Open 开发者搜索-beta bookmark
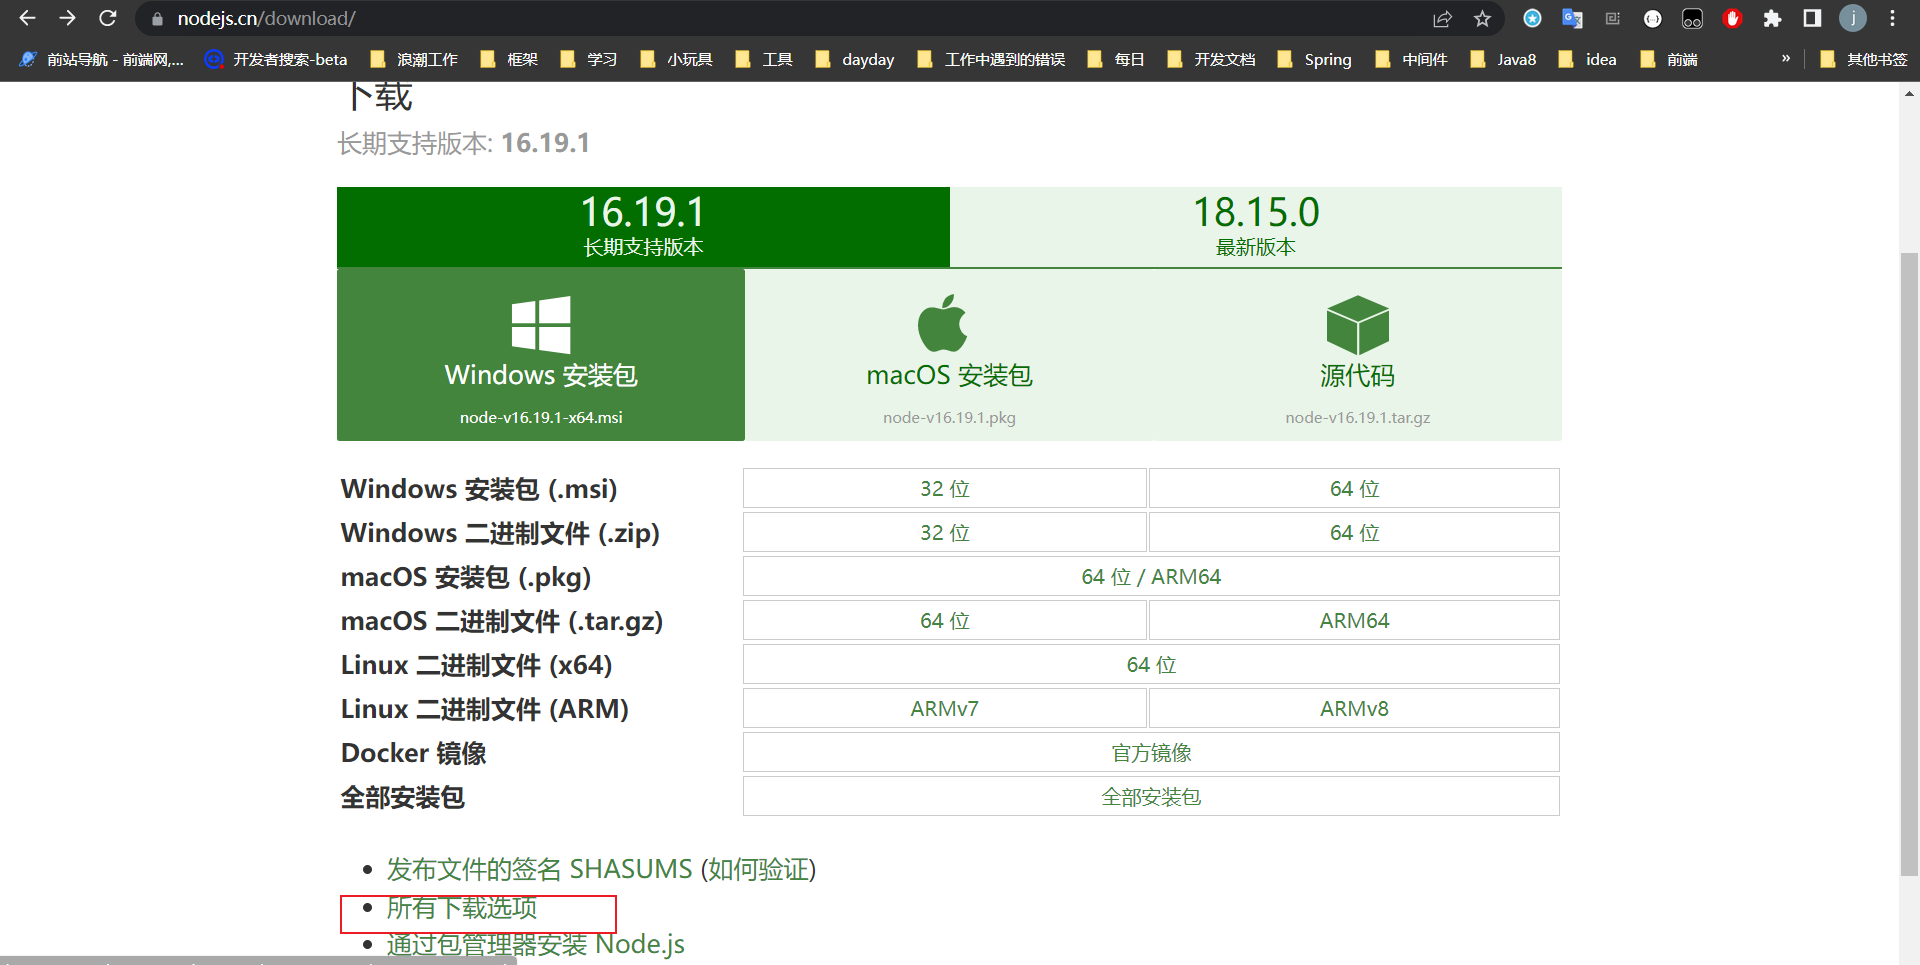Image resolution: width=1920 pixels, height=965 pixels. point(276,59)
